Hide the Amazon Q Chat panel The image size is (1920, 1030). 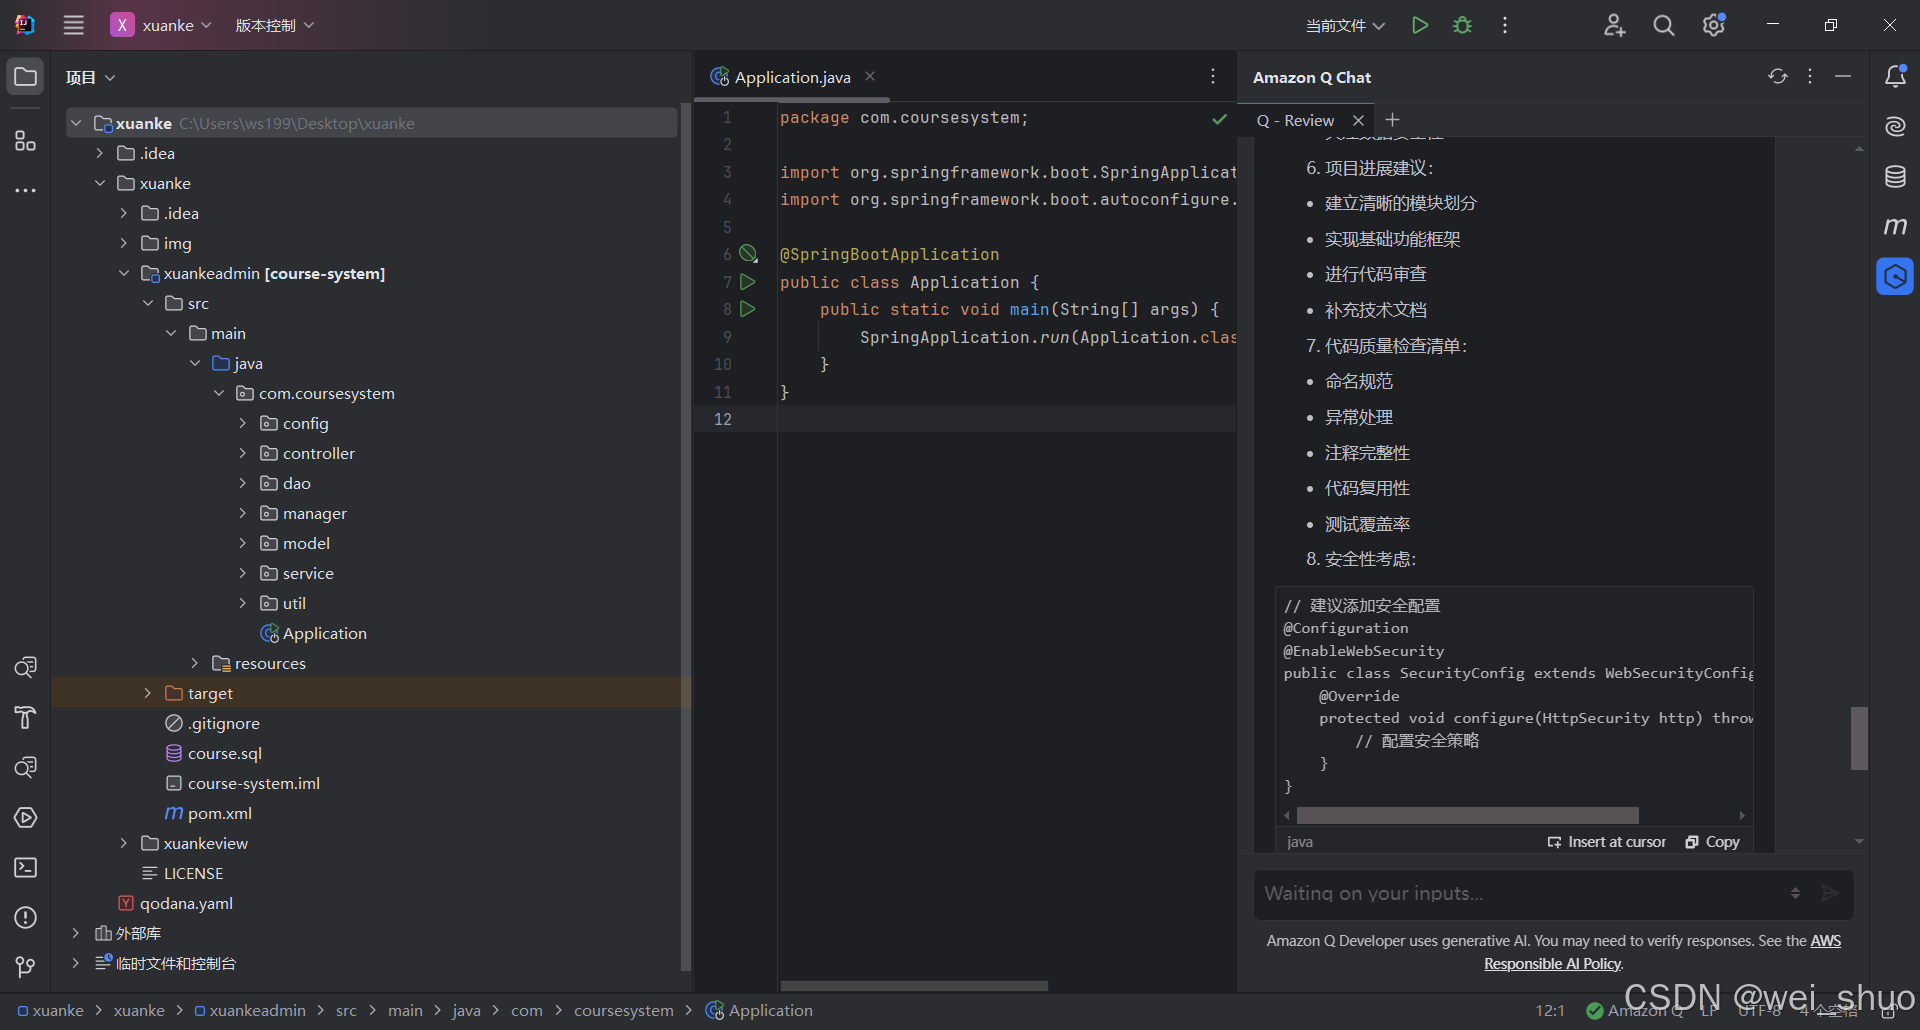(1843, 77)
